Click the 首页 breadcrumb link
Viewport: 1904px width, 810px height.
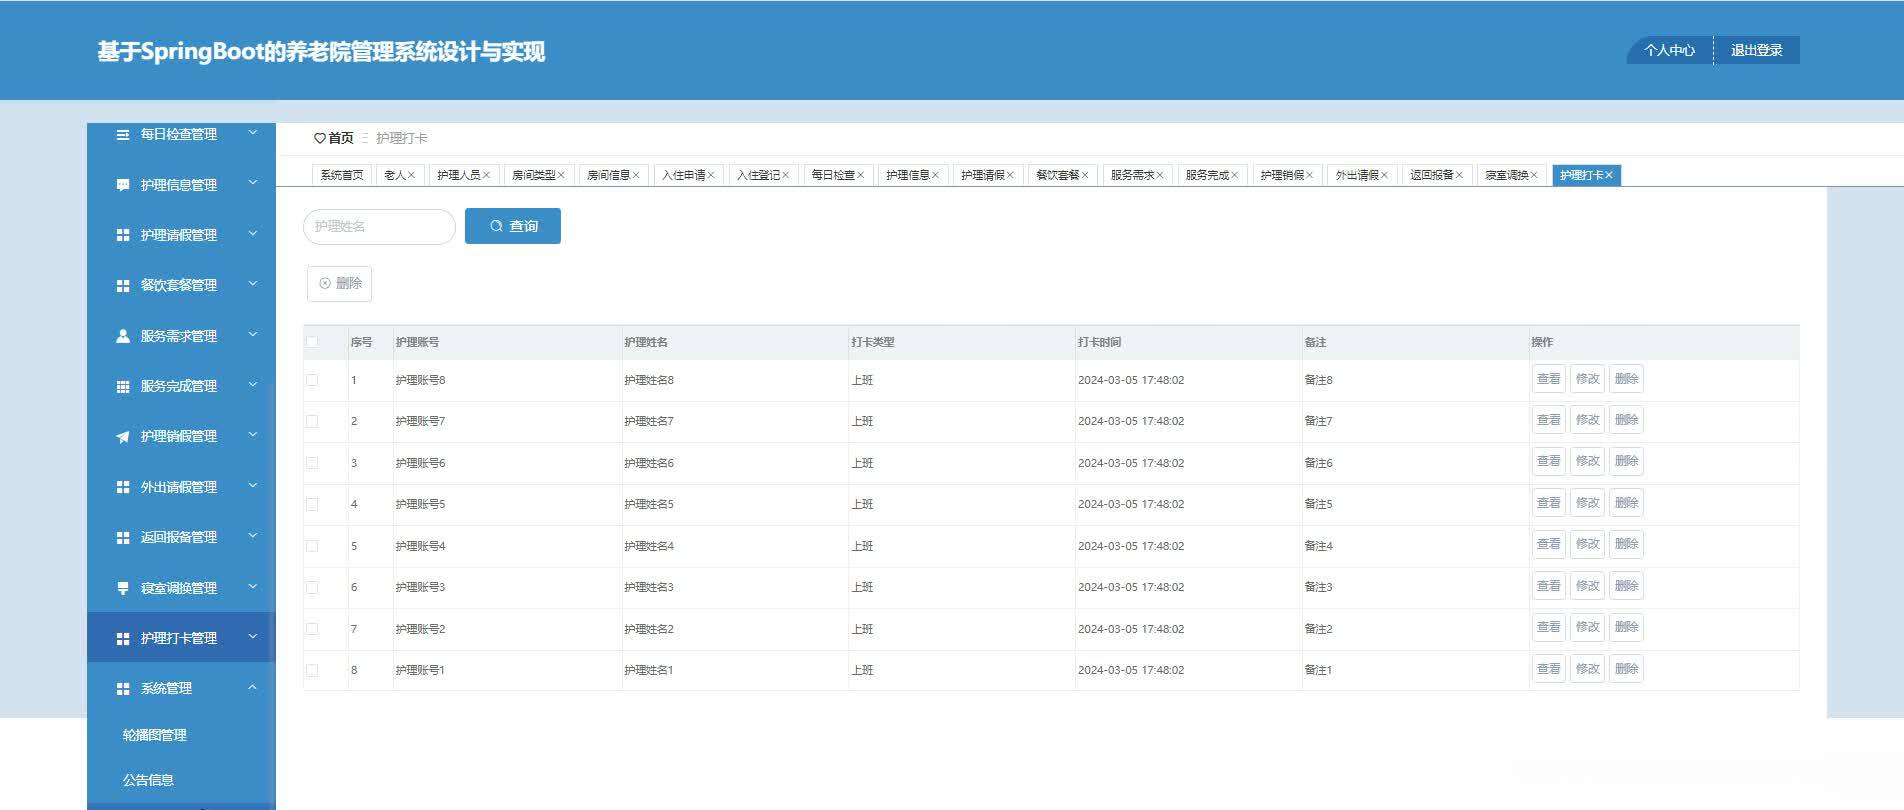pos(341,138)
